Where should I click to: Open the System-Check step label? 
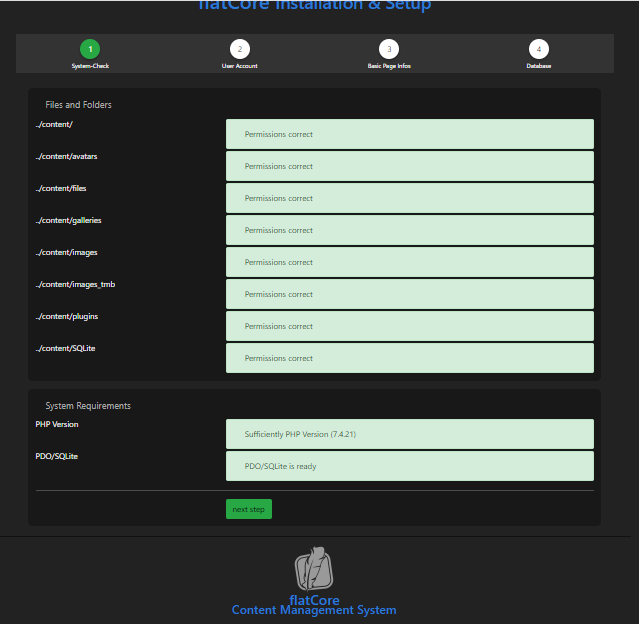(x=90, y=66)
